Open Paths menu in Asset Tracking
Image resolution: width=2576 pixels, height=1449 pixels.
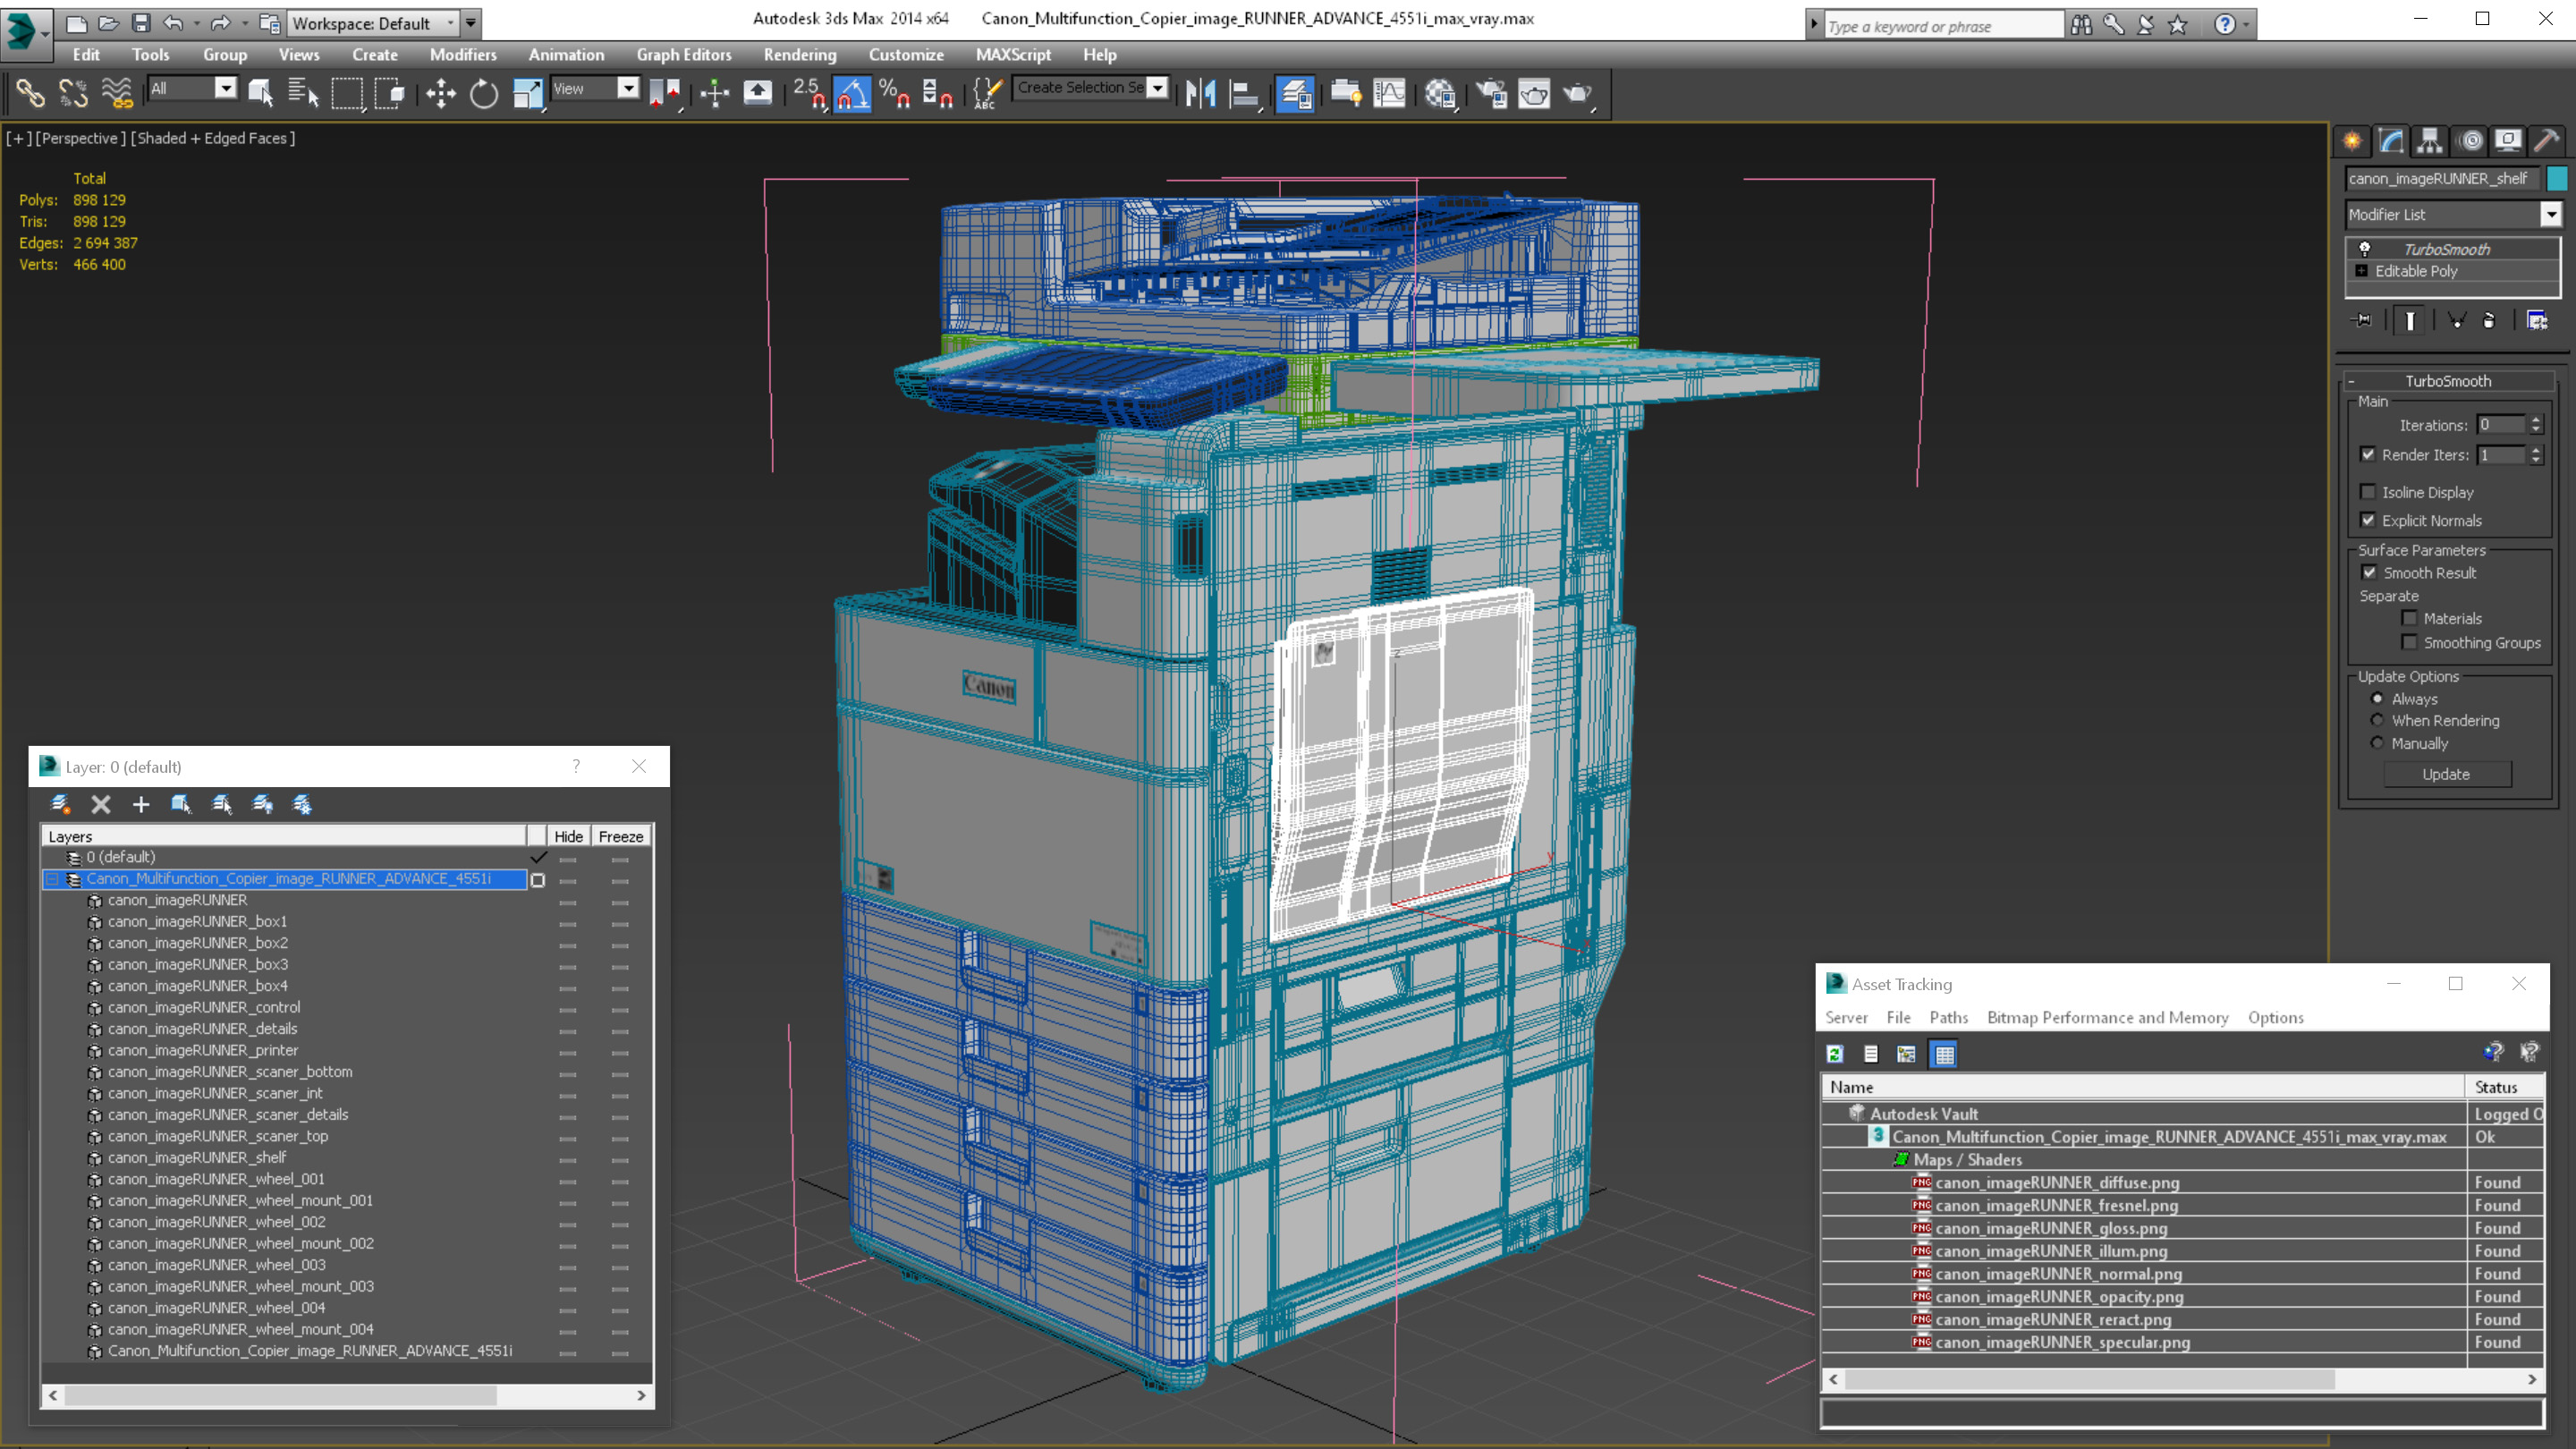pyautogui.click(x=1948, y=1017)
